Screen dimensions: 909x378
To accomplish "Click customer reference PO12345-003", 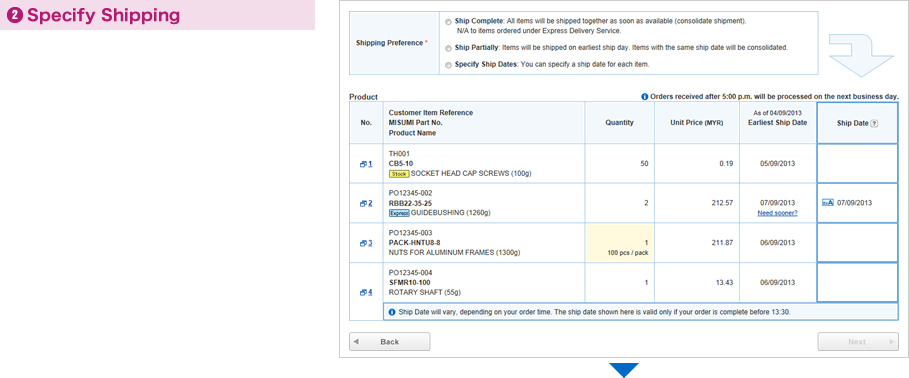I will coord(410,233).
